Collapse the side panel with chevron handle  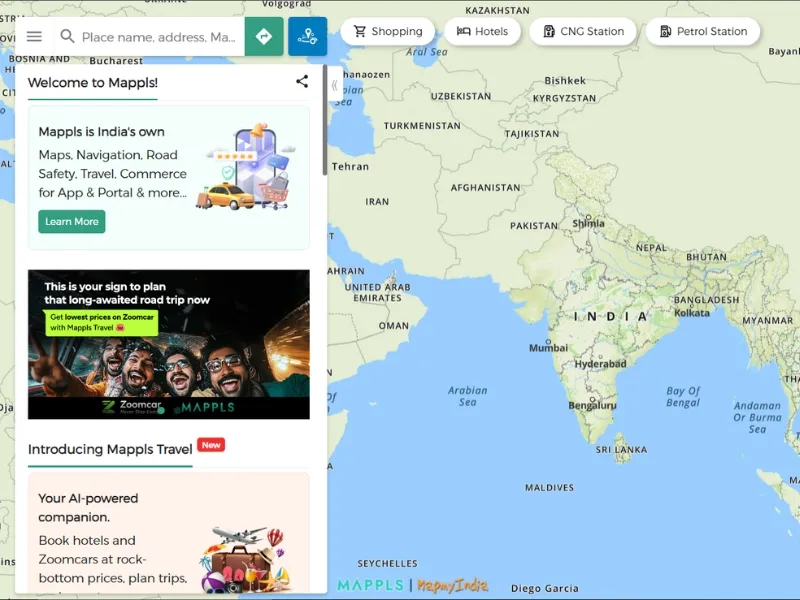pos(335,85)
